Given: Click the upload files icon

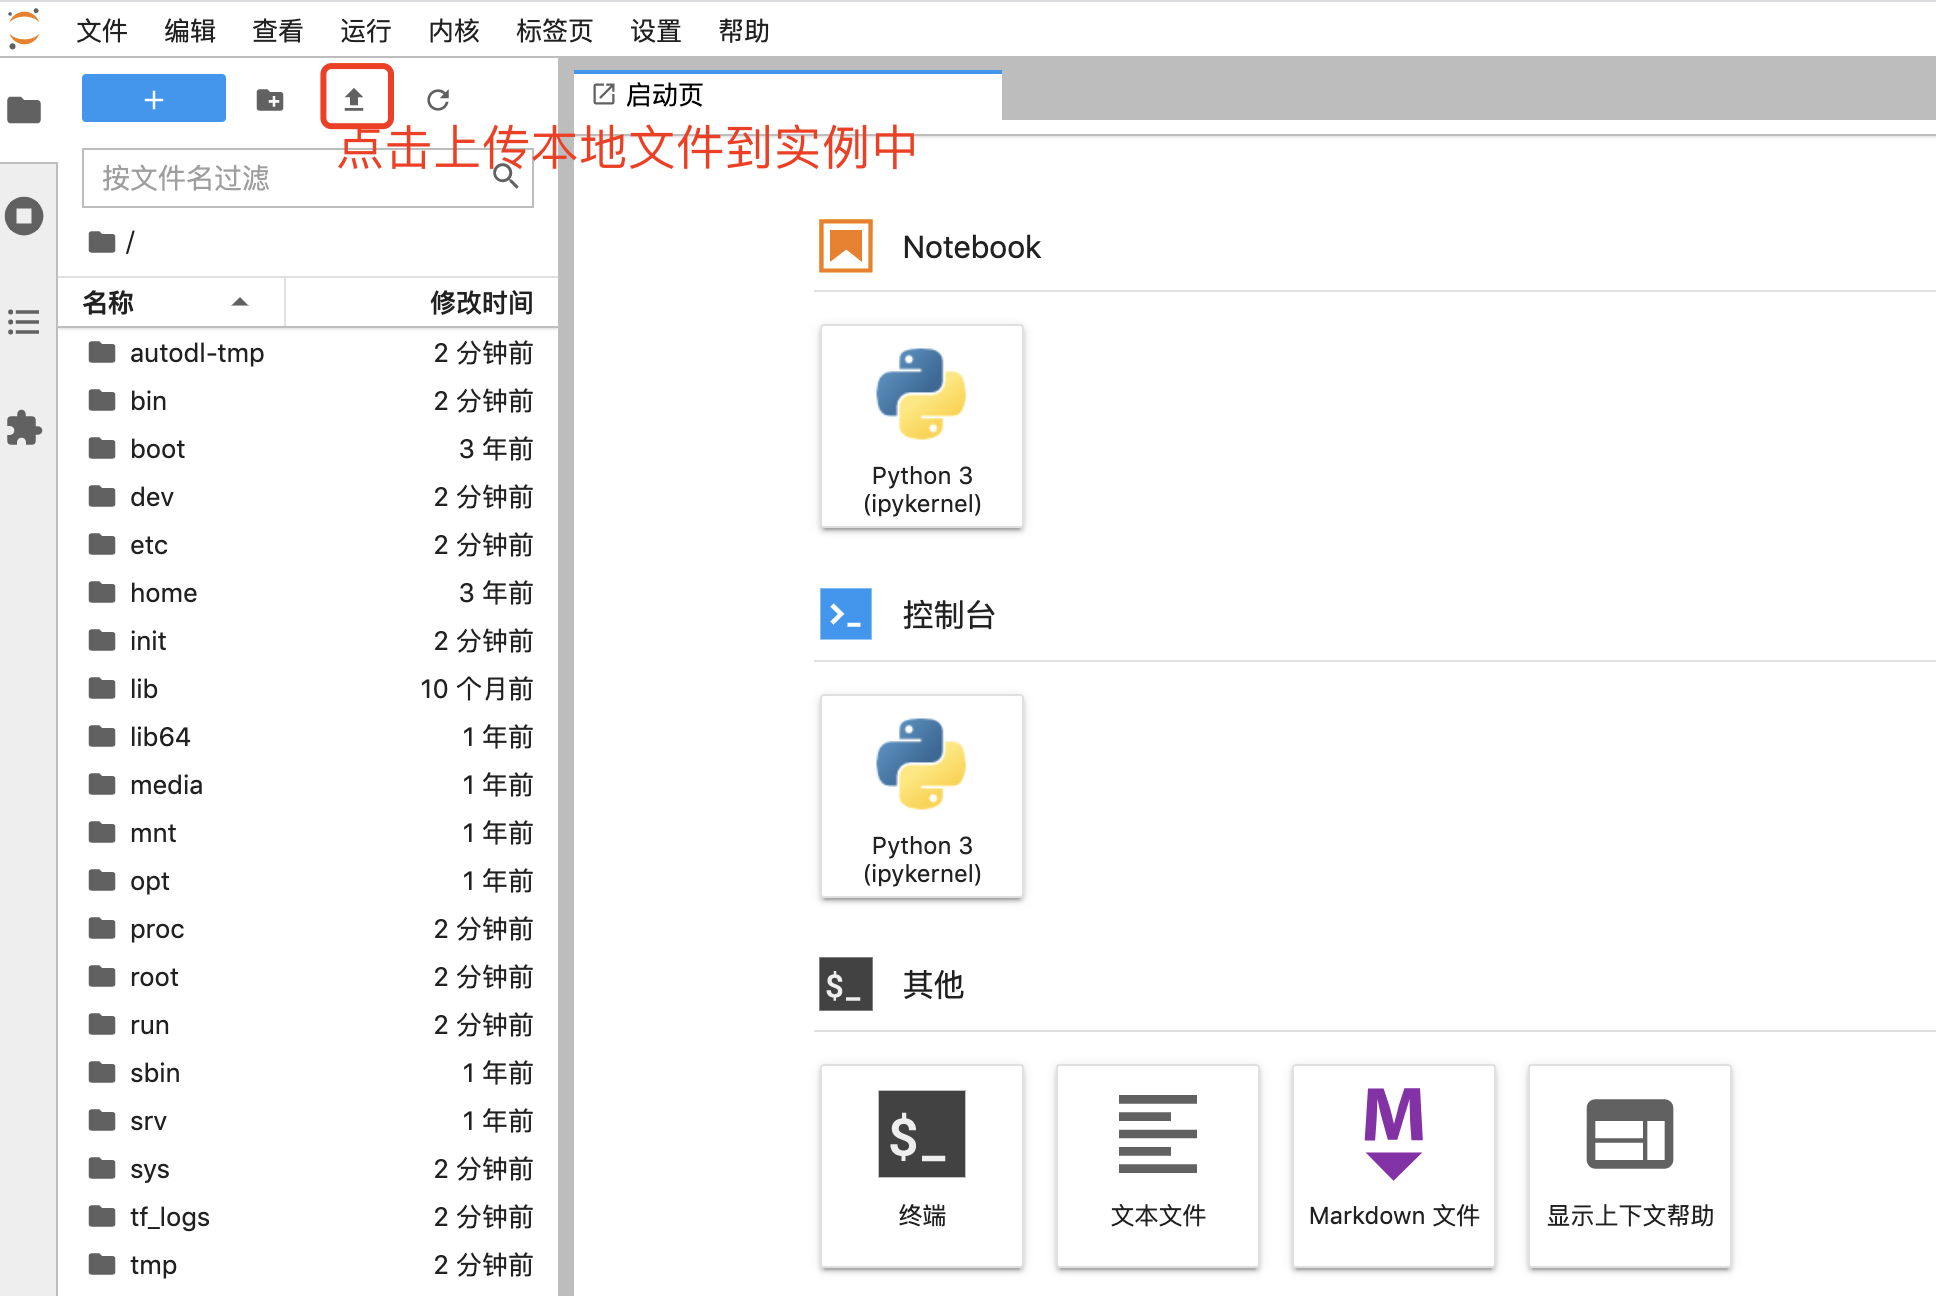Looking at the screenshot, I should 354,99.
